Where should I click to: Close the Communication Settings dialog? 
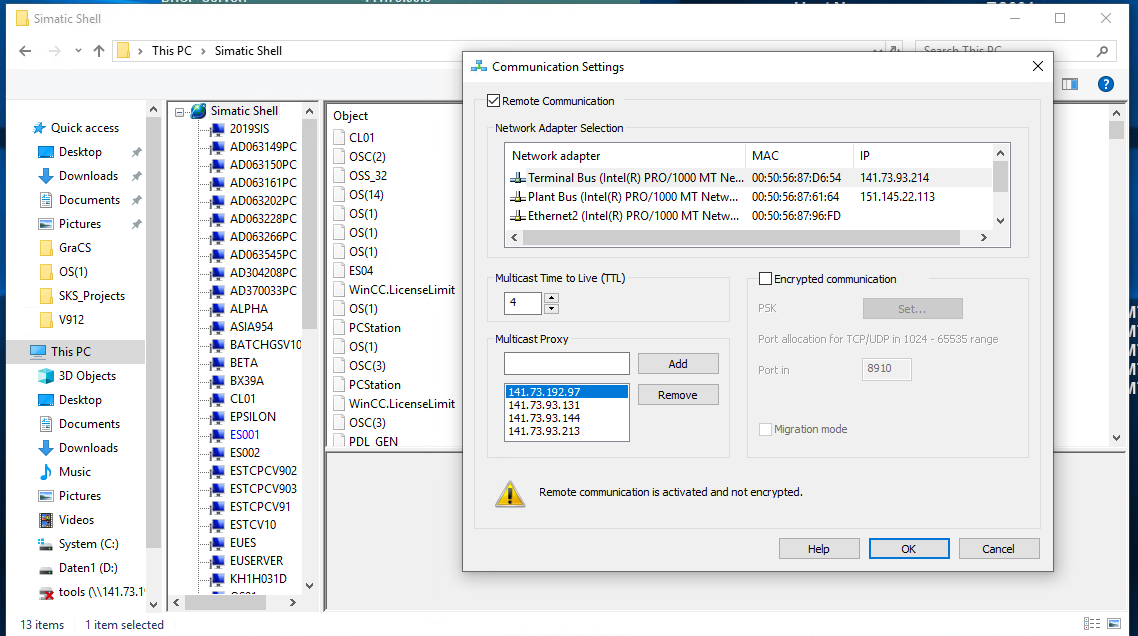pos(1038,66)
